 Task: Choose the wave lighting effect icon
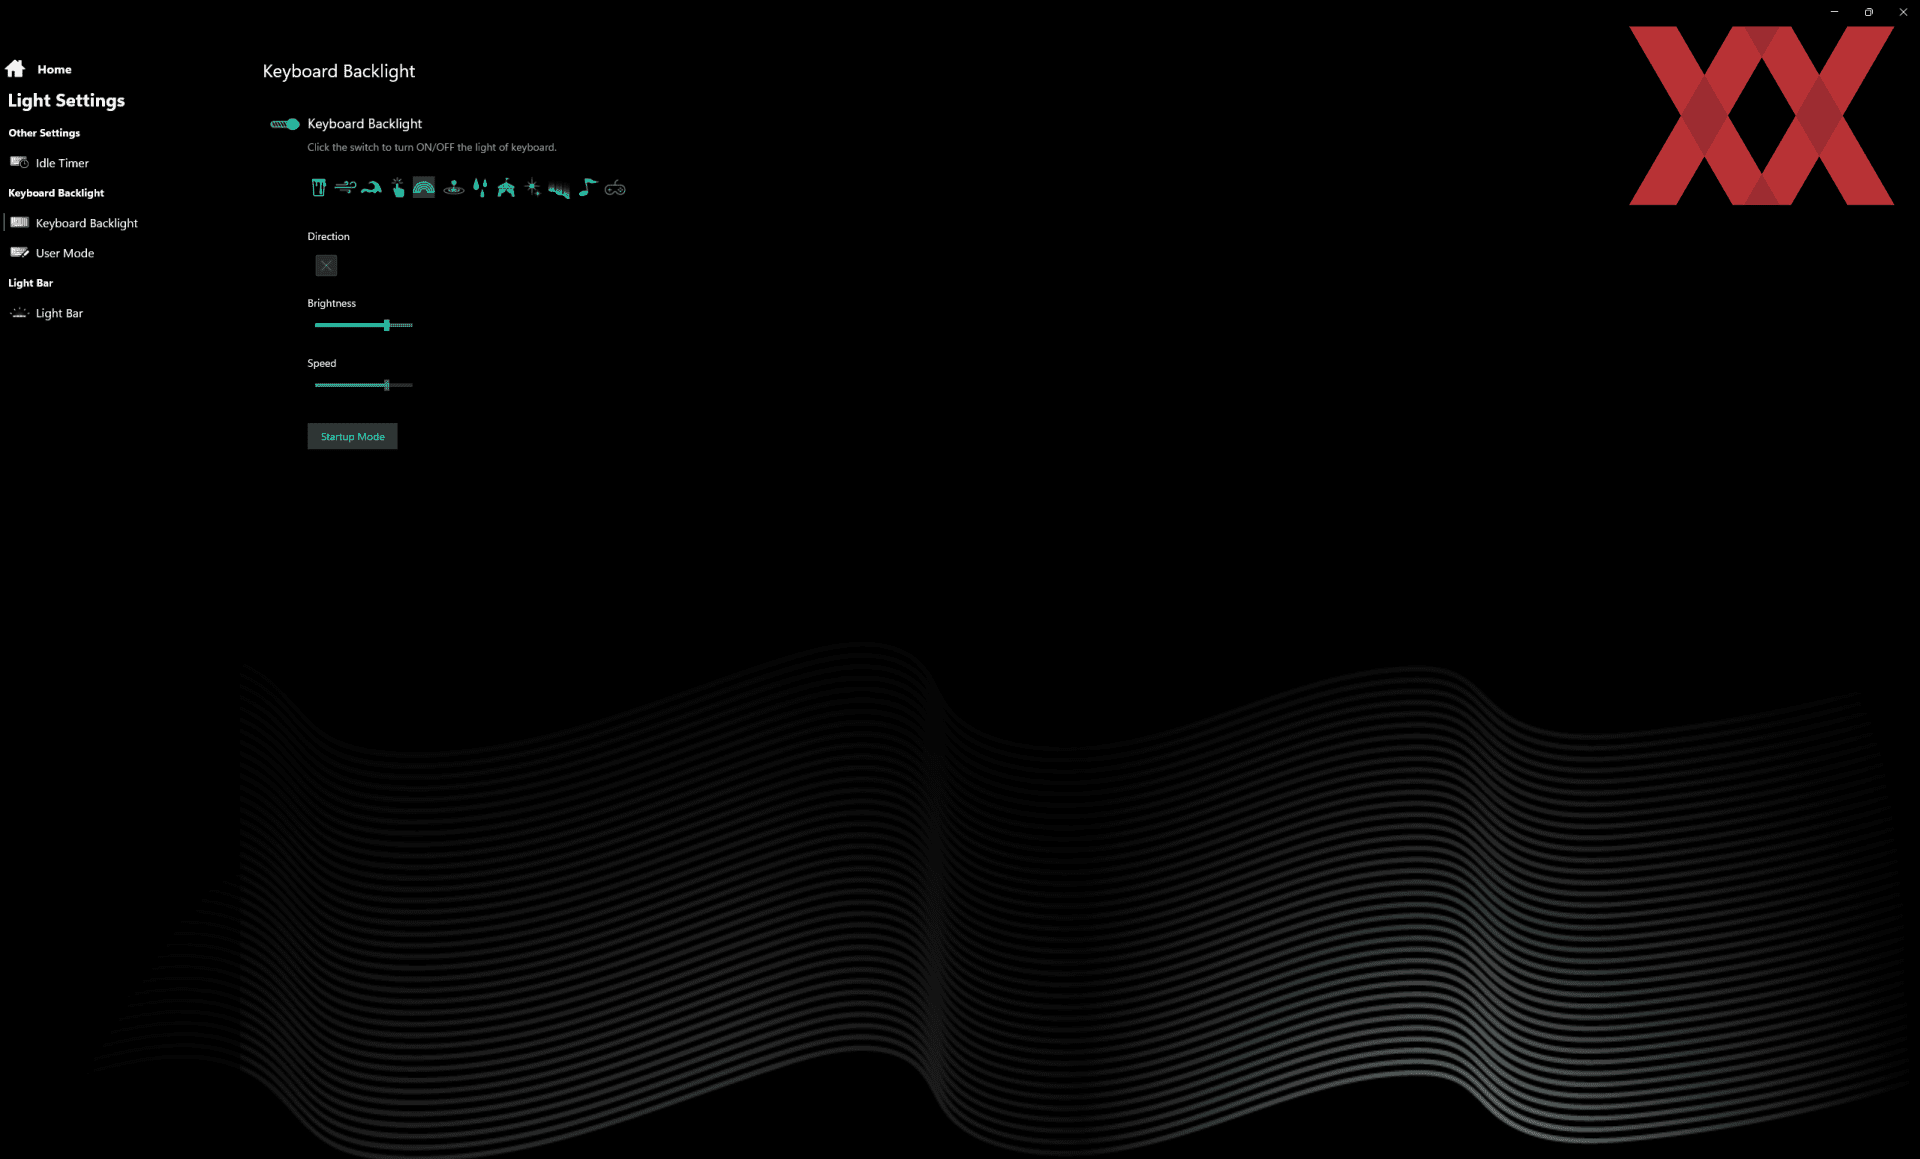coord(371,188)
